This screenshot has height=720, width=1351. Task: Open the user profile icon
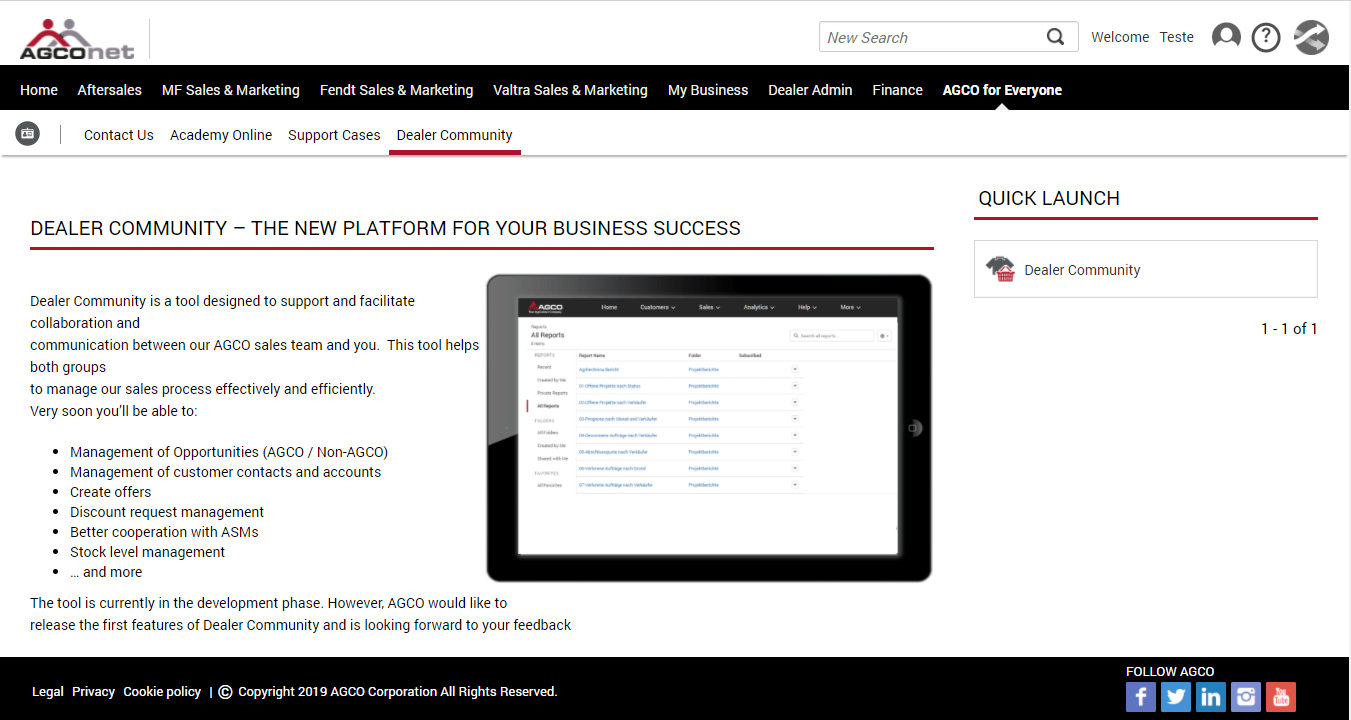1226,37
